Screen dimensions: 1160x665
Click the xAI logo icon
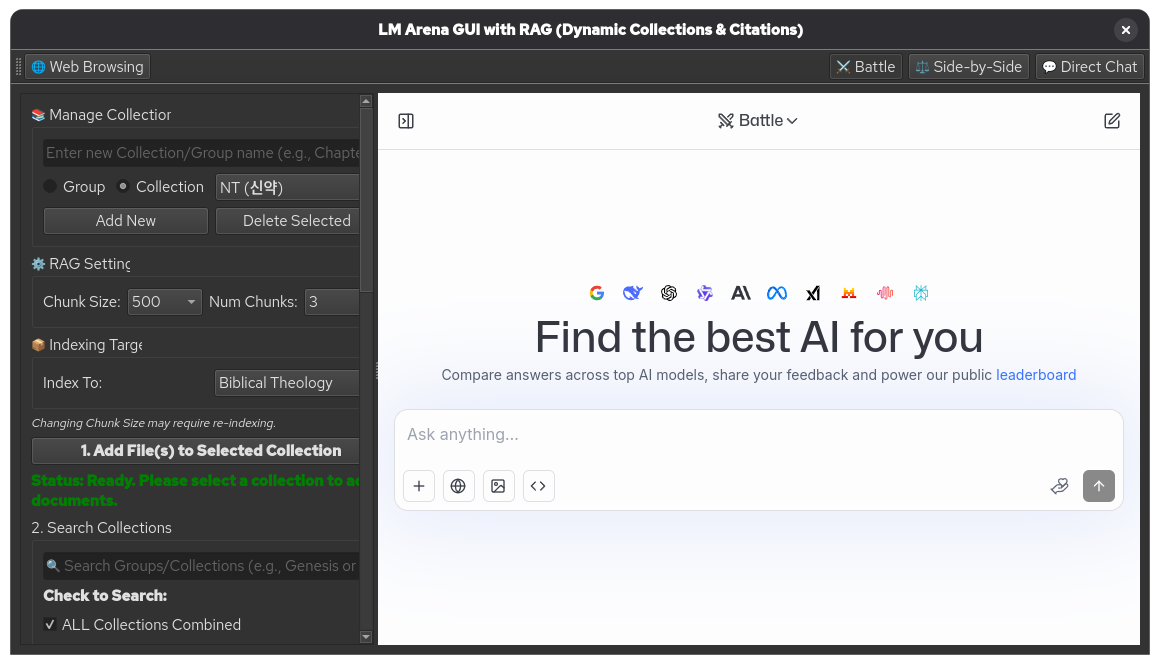[813, 293]
